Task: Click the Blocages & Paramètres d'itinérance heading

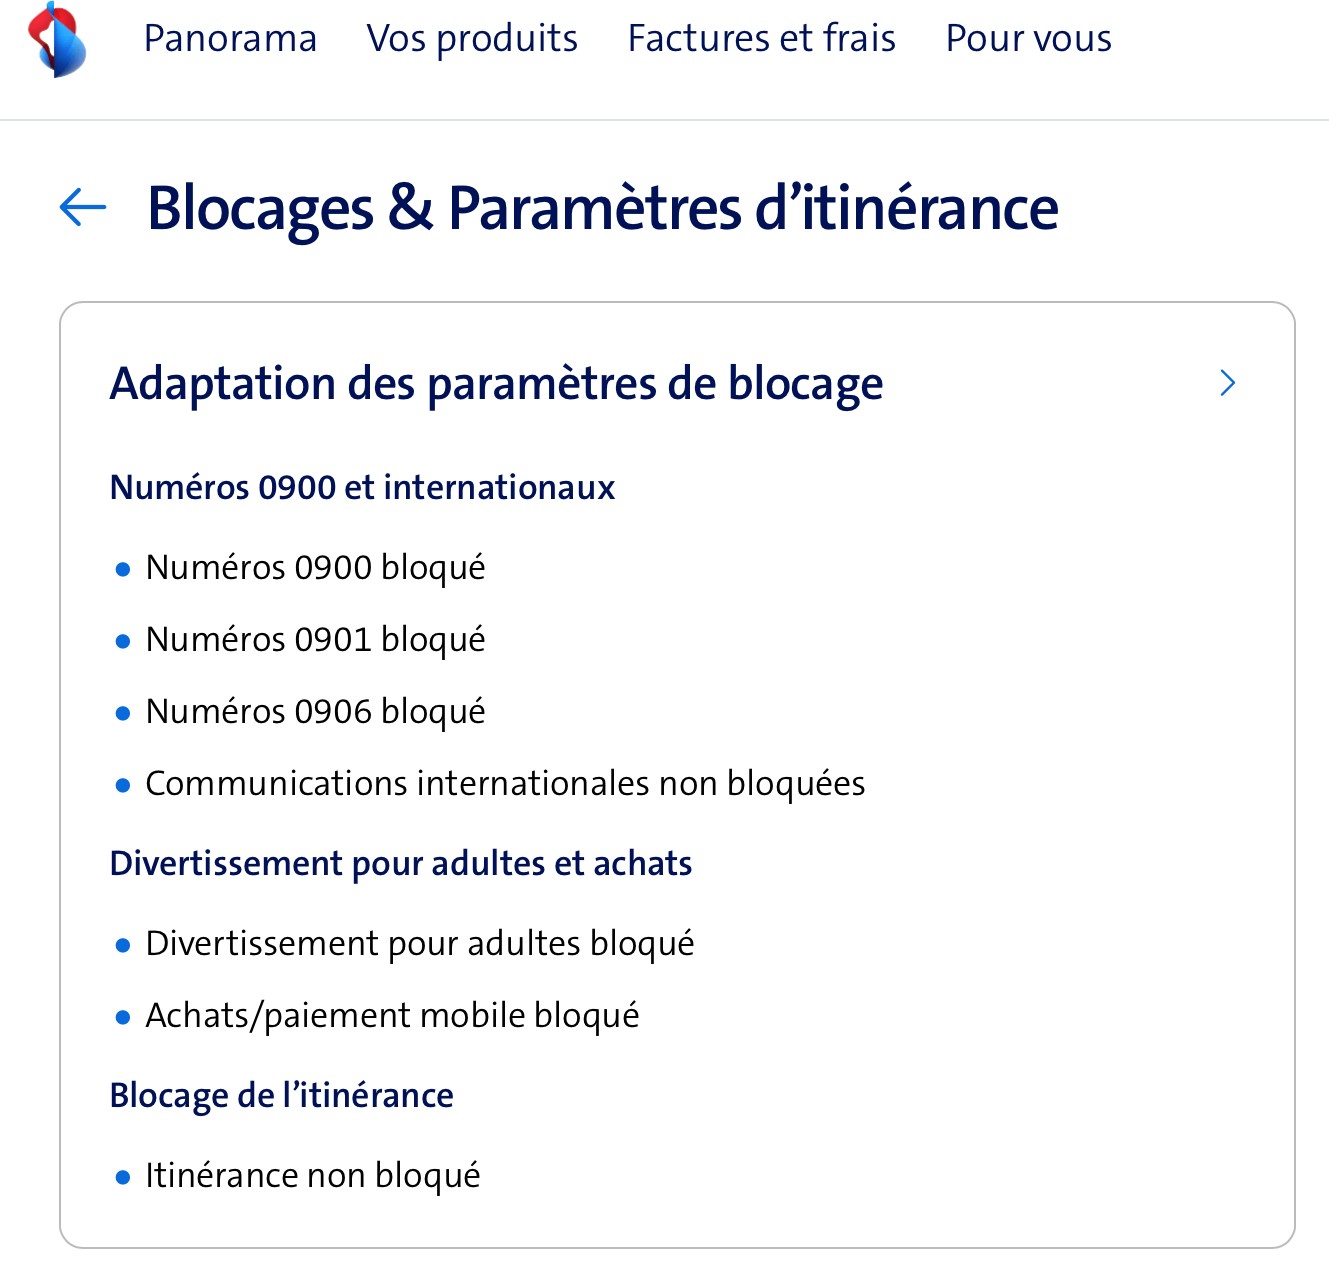Action: click(x=602, y=209)
